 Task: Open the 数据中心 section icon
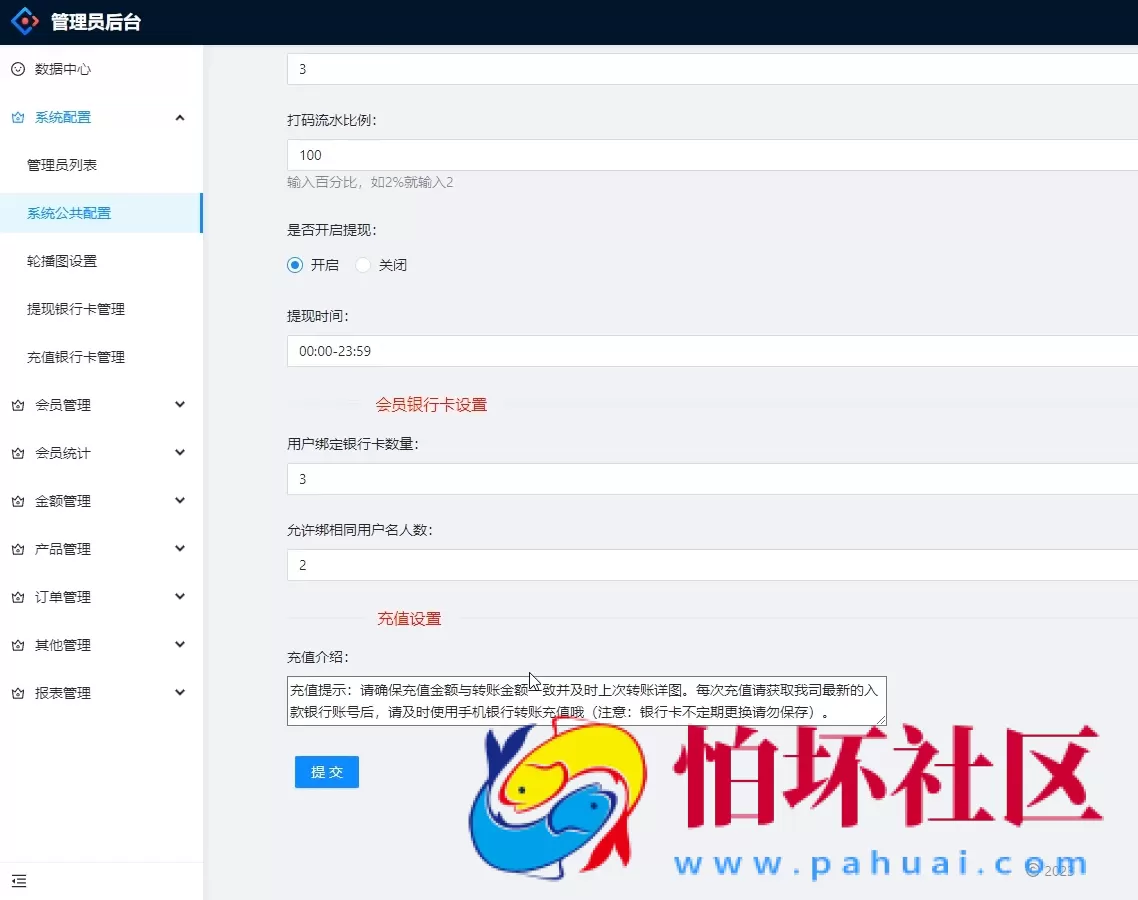point(20,69)
